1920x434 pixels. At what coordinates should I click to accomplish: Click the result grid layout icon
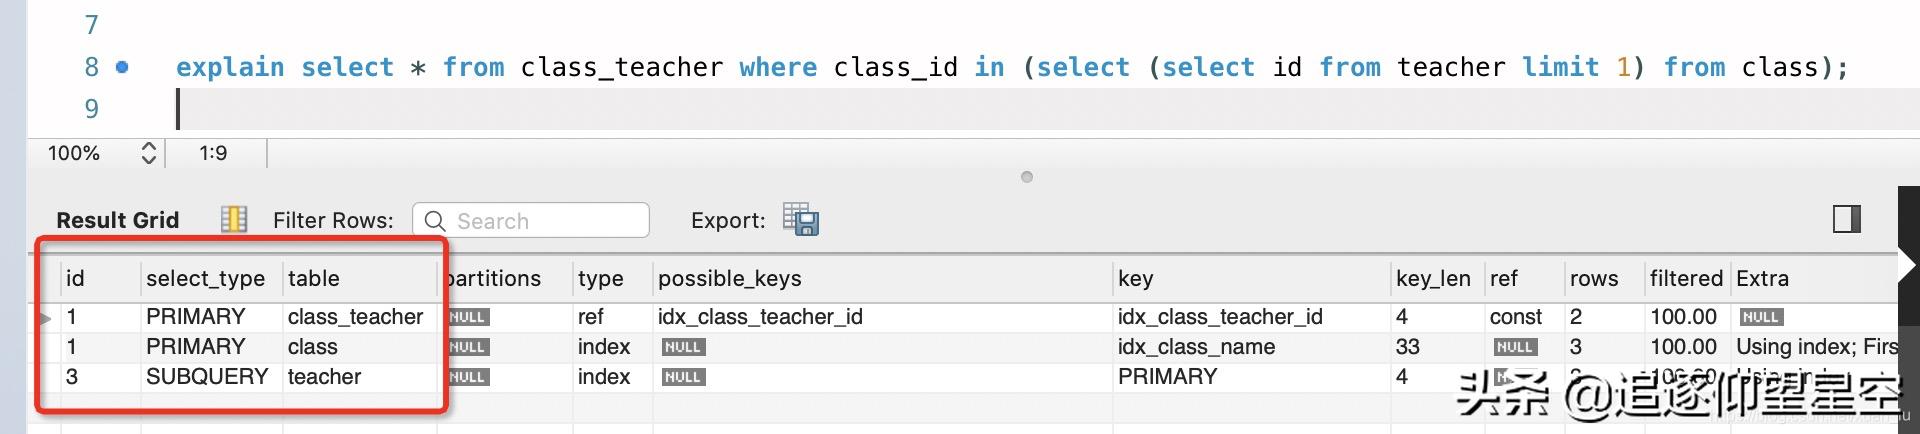(x=234, y=219)
